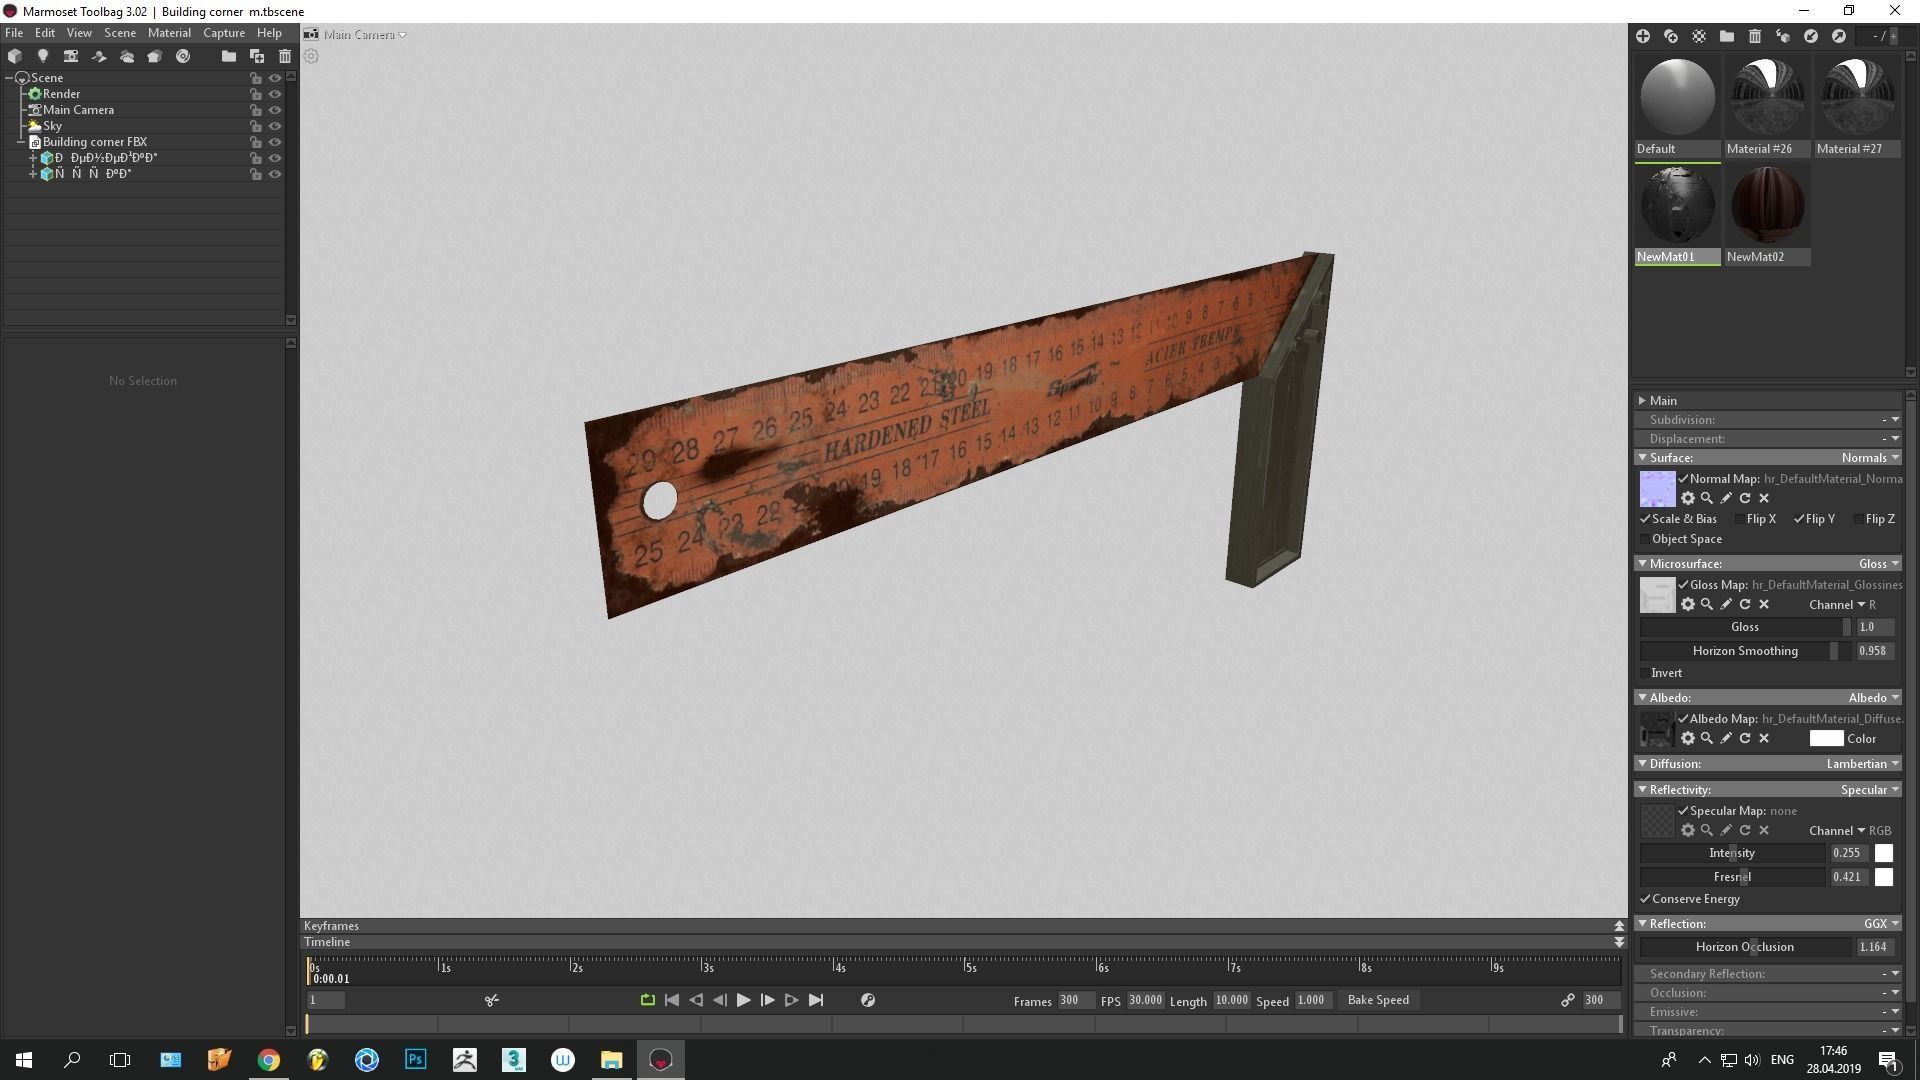Create new folder group in scene toolbar
Screen dimensions: 1920x1080
(x=229, y=56)
